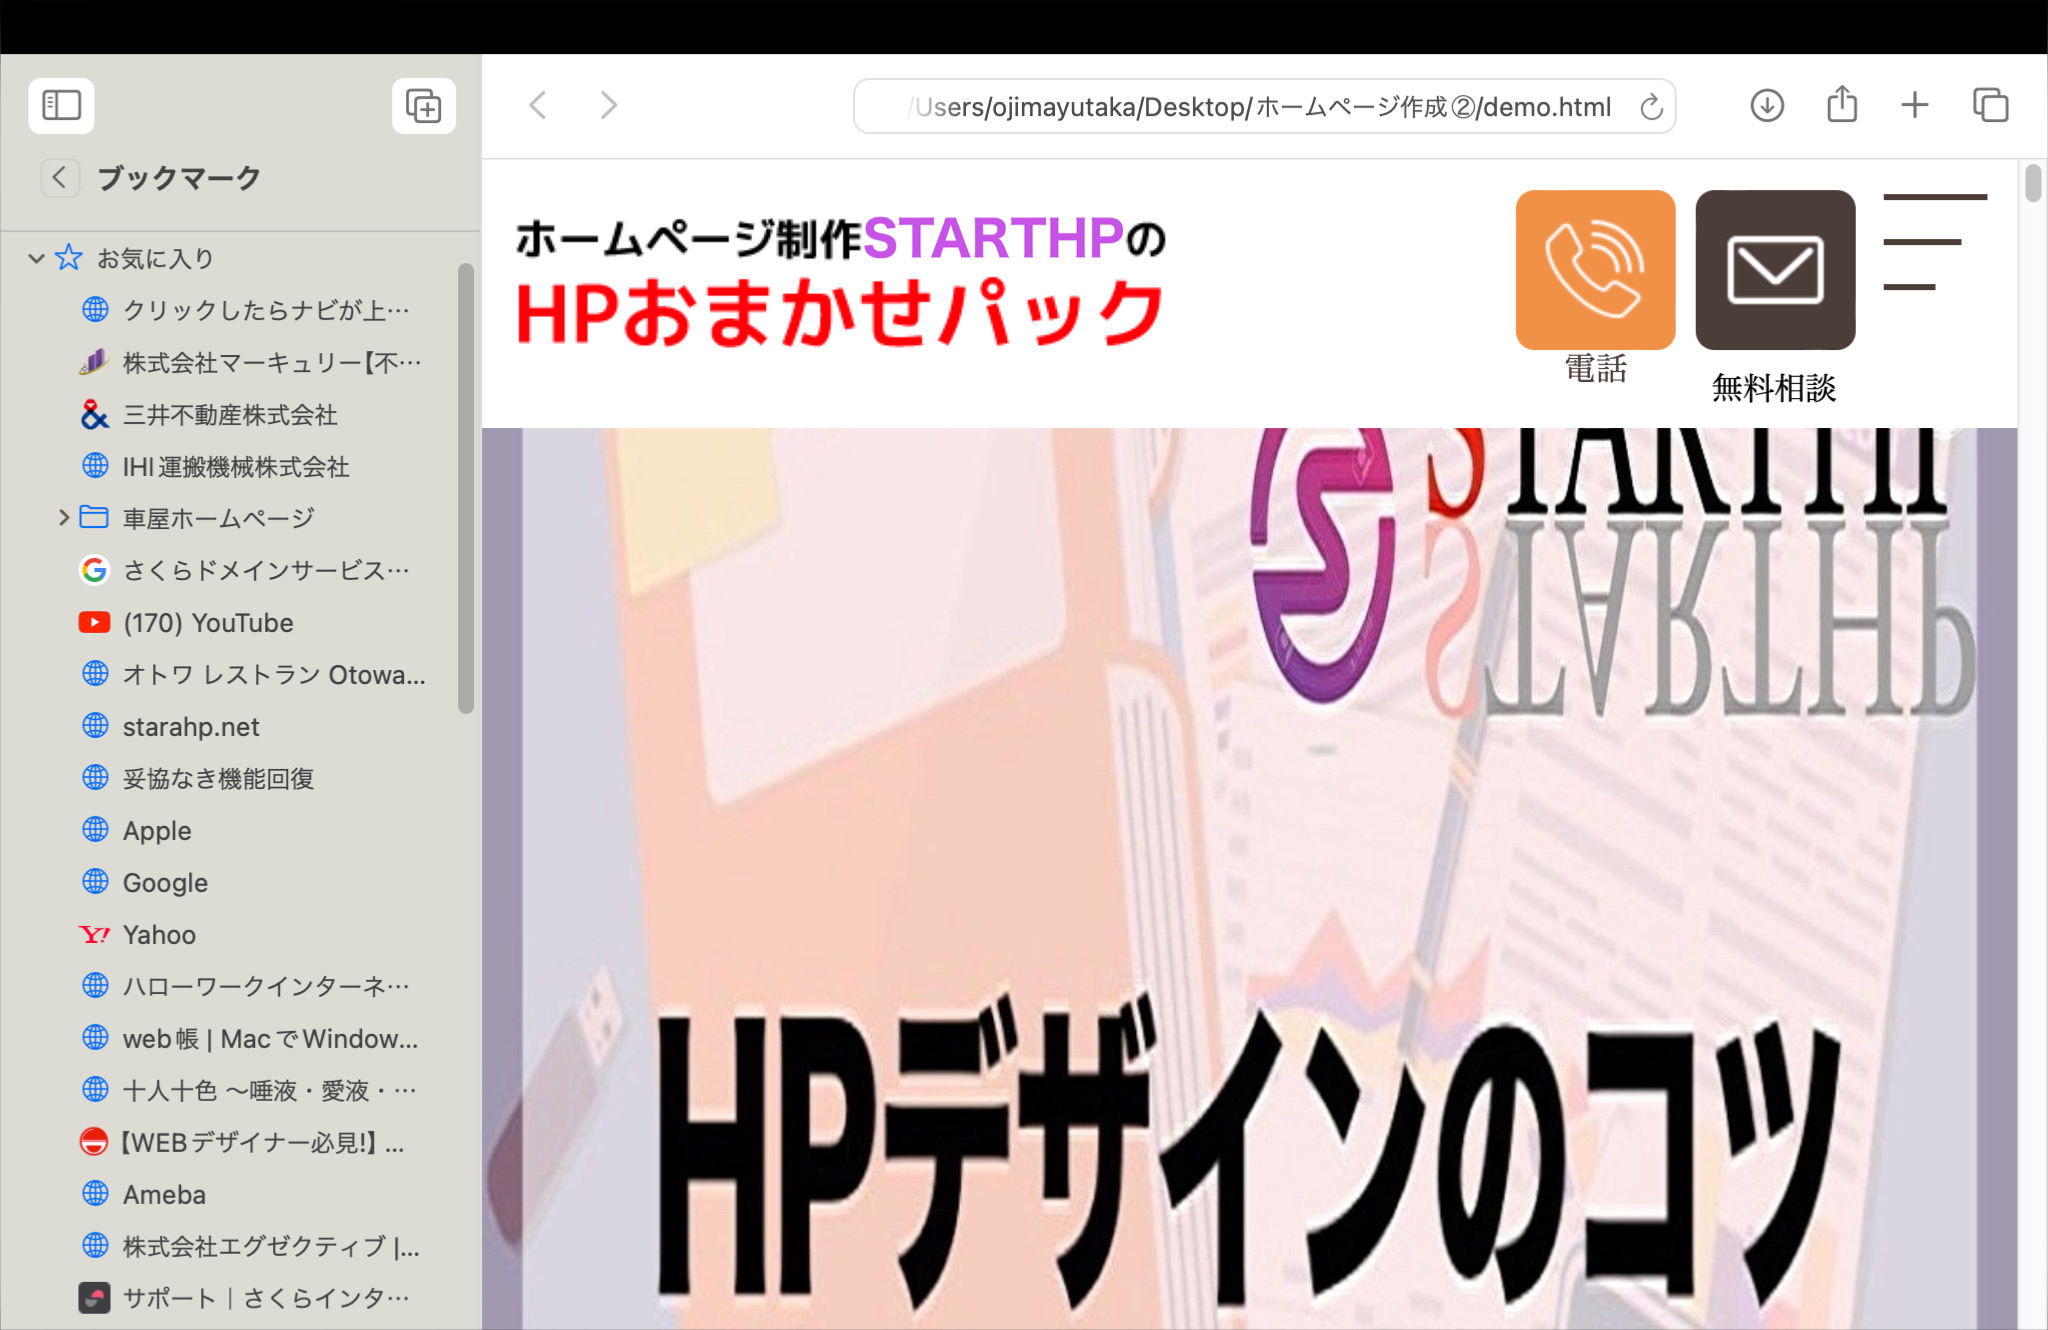Screen dimensions: 2048x1330
Task: Click the address bar URL field
Action: tap(1264, 106)
